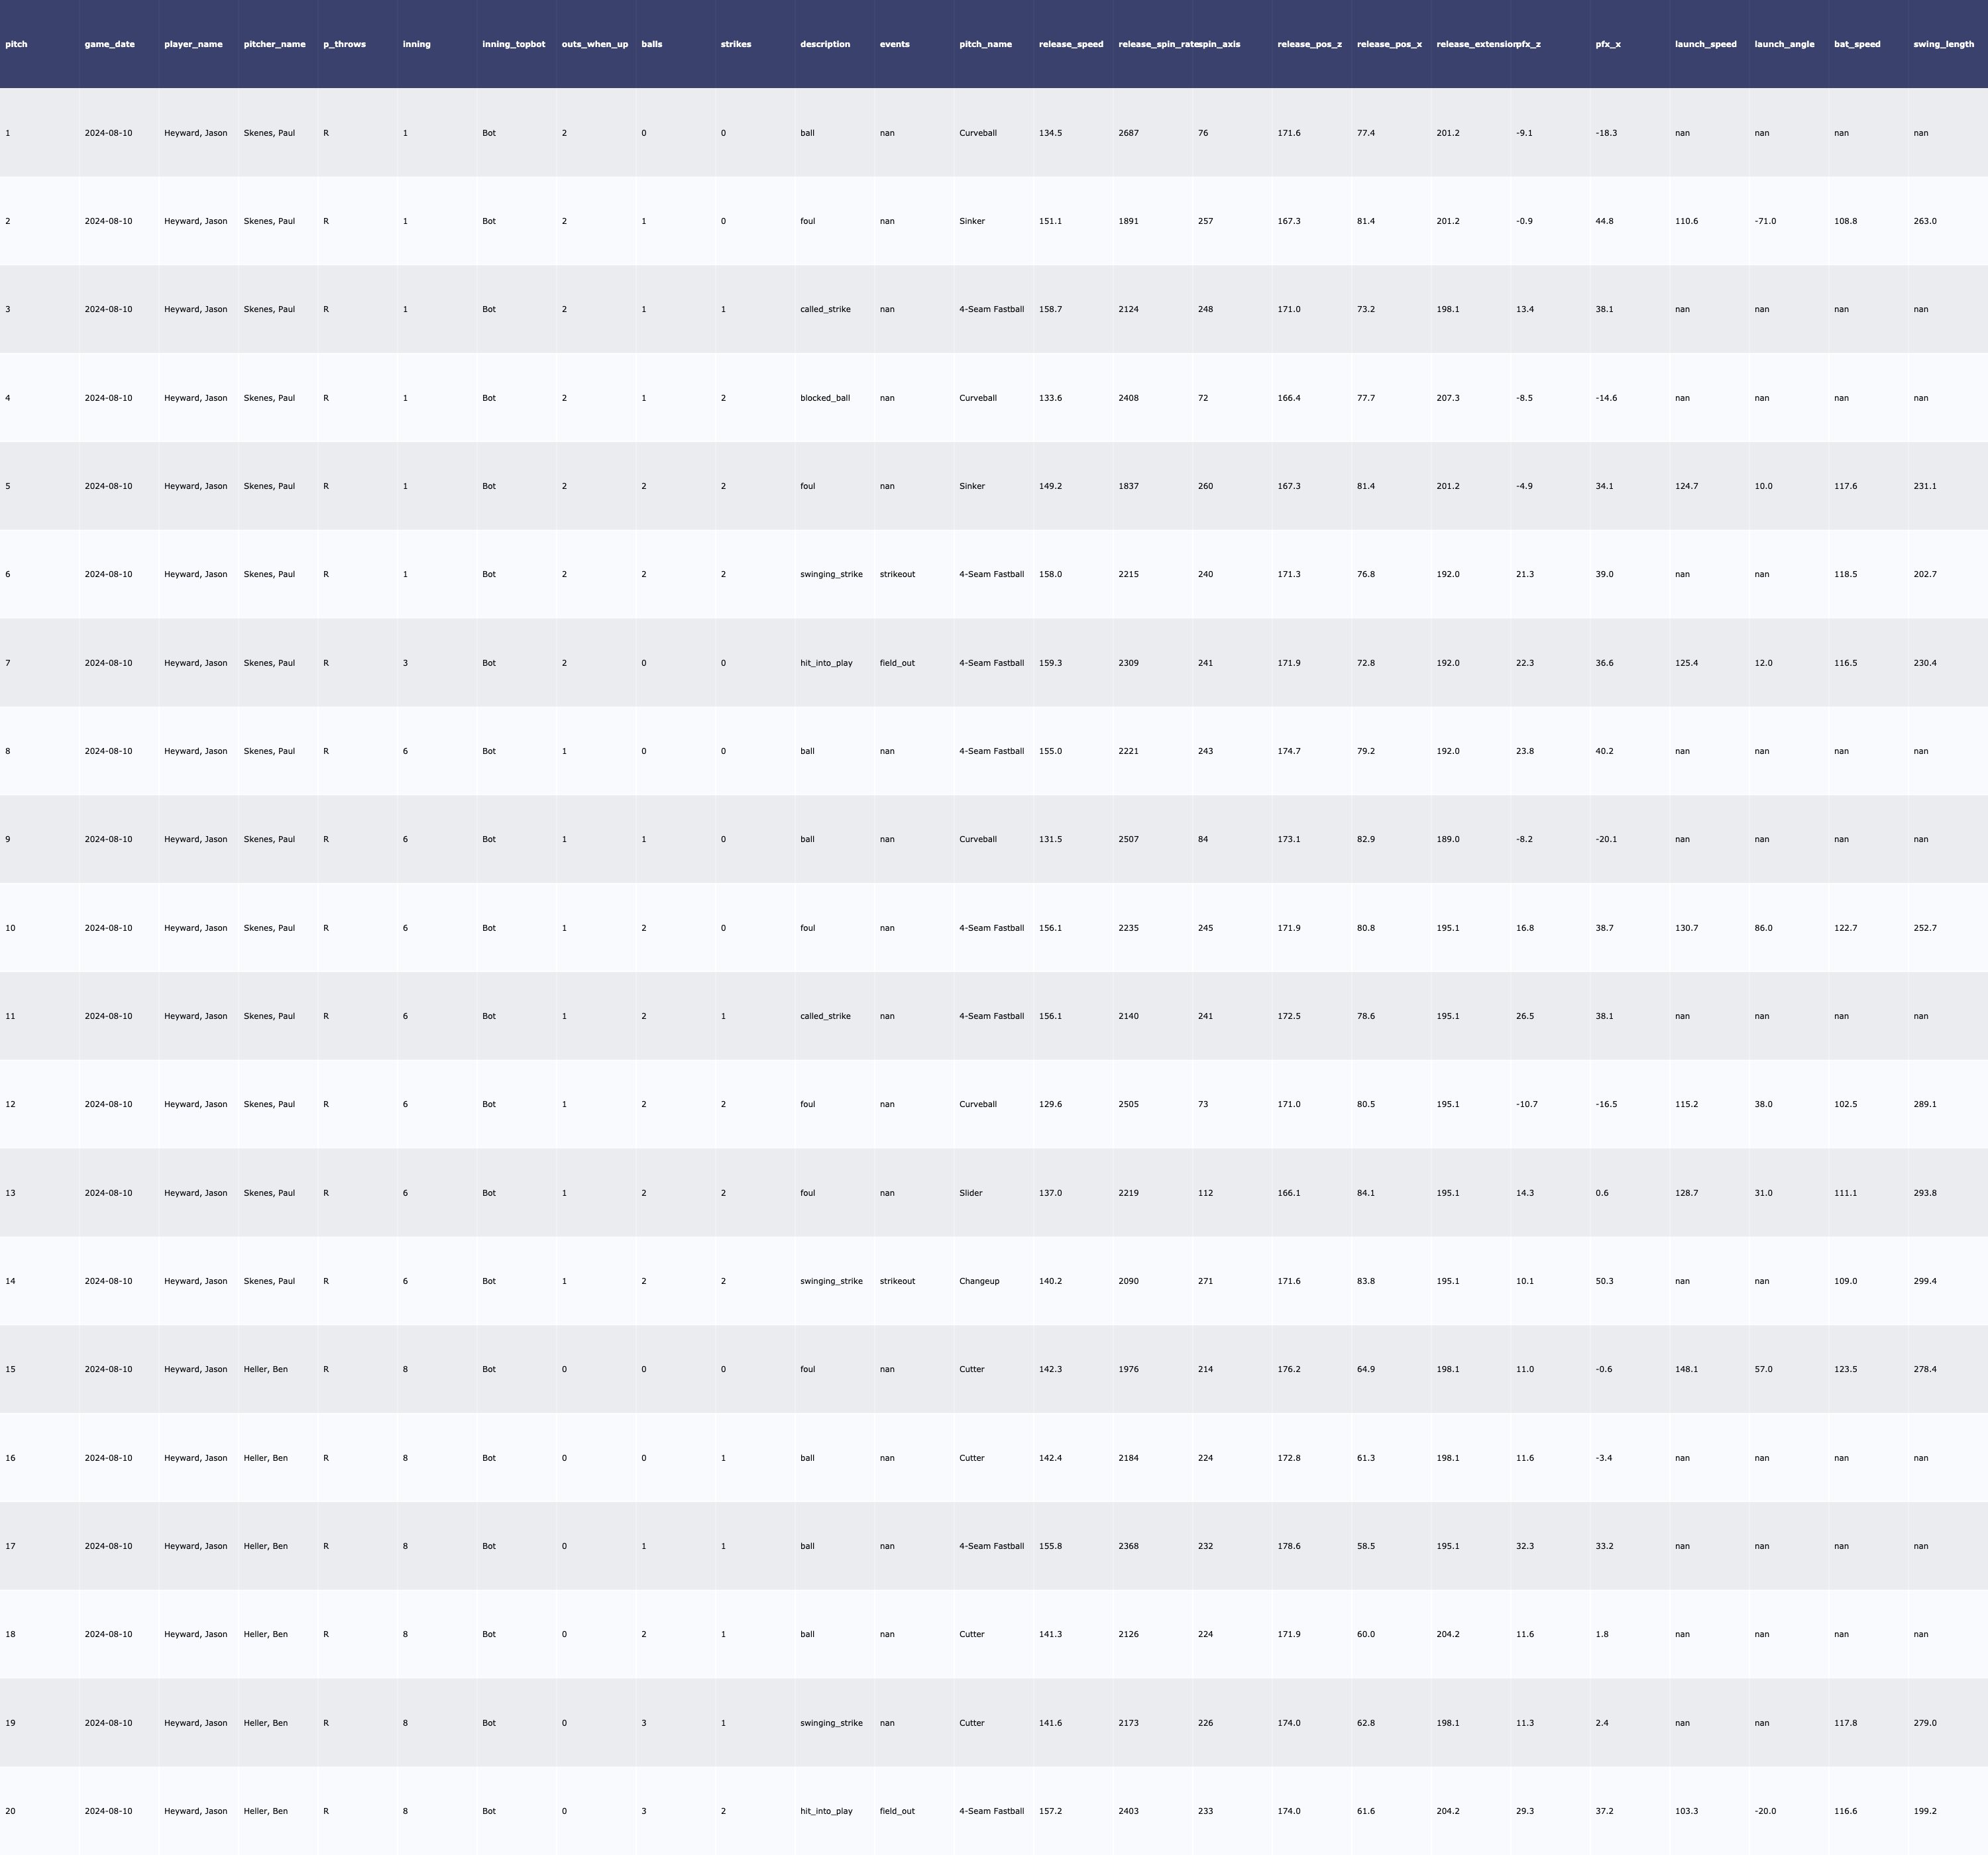
Task: Click the outs_when_up column header
Action: click(x=595, y=44)
